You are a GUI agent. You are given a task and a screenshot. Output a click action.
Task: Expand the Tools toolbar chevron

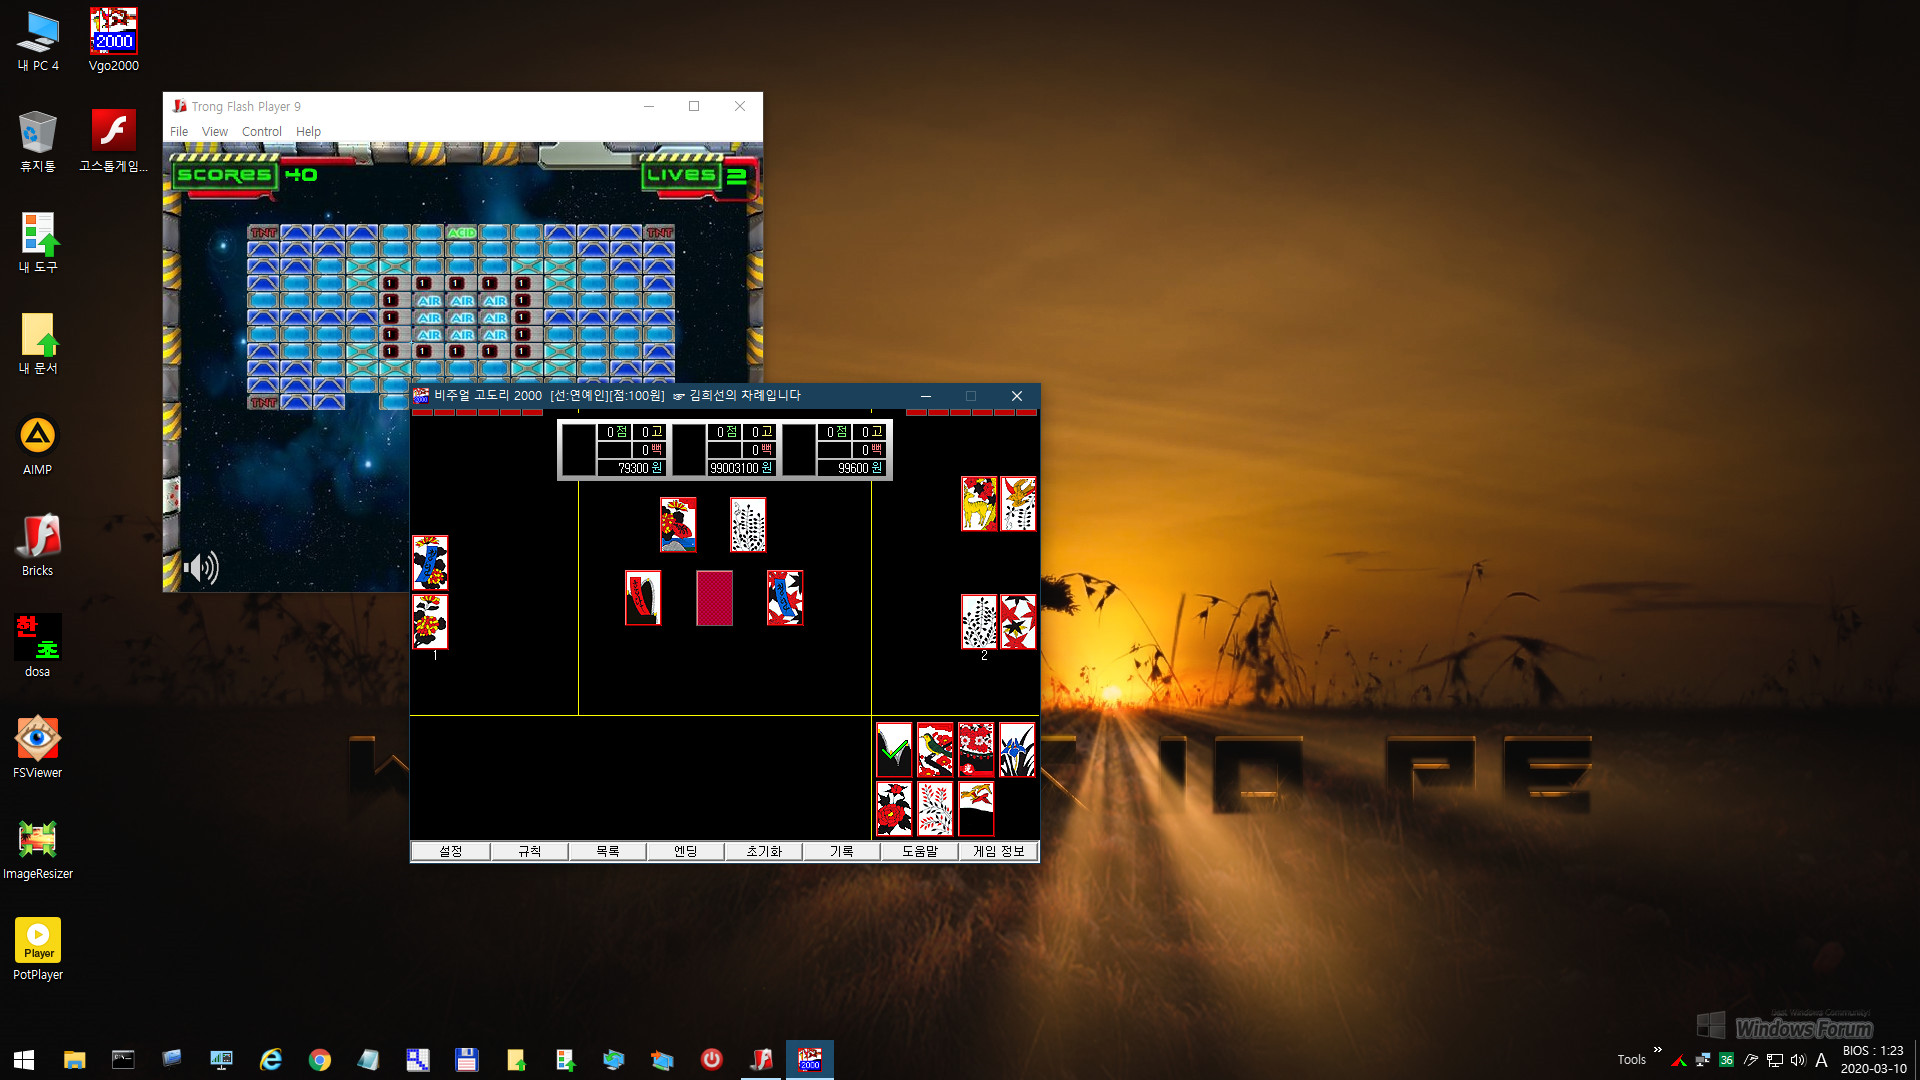pos(1657,1050)
